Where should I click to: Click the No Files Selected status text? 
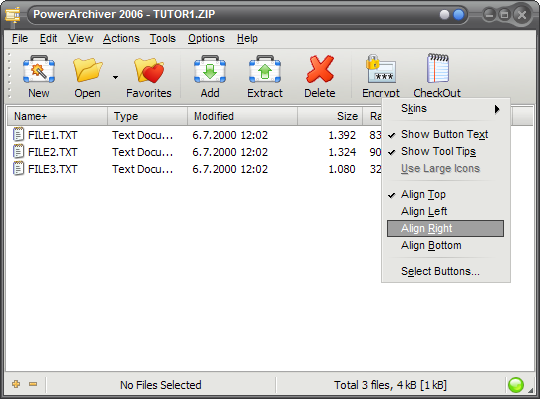click(x=160, y=385)
